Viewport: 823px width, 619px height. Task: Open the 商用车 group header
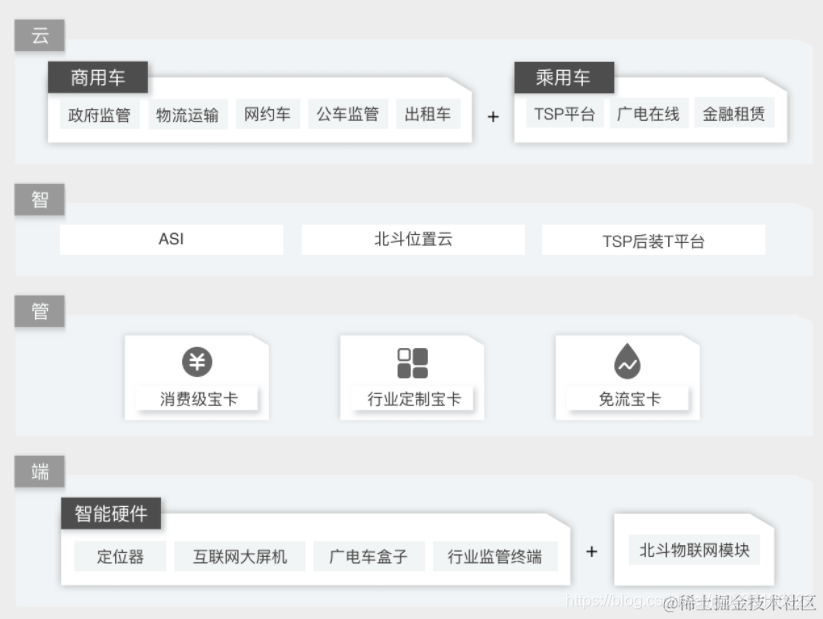98,77
